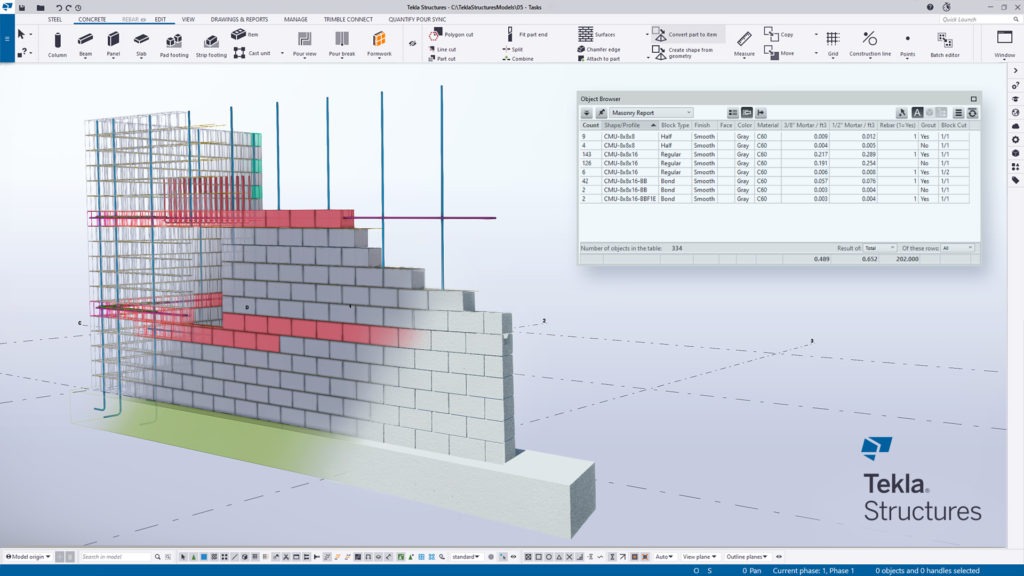
Task: Toggle the eye visibility icon in the ribbon
Action: [x=411, y=43]
